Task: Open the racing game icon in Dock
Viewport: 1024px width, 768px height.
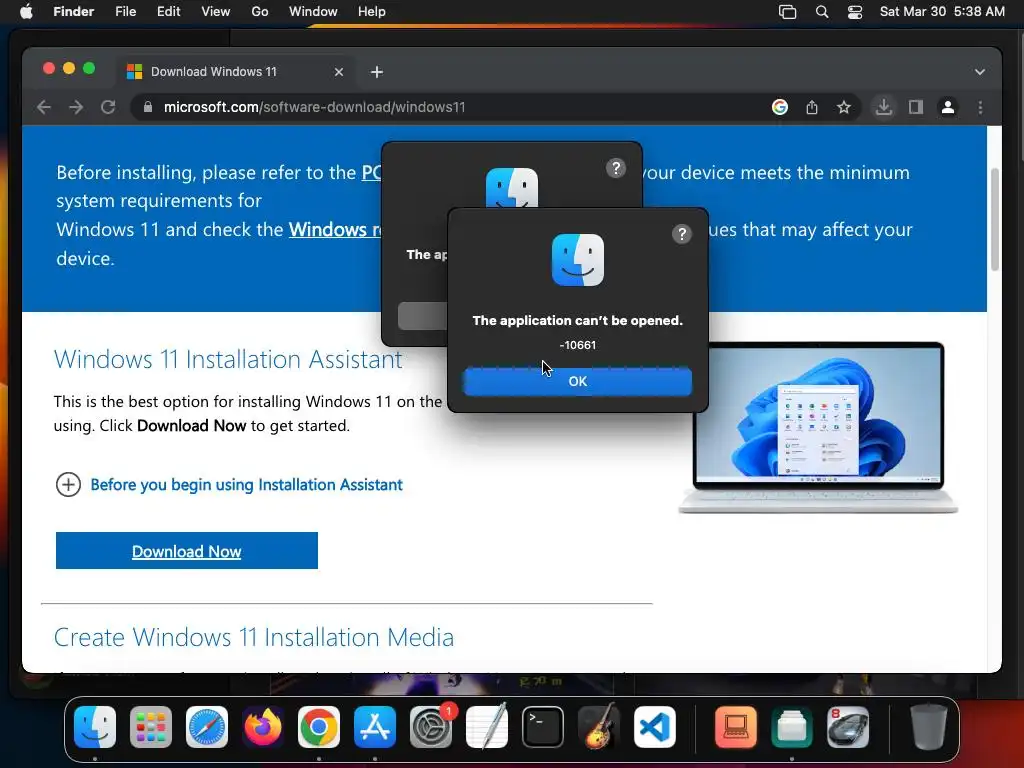Action: tap(848, 727)
